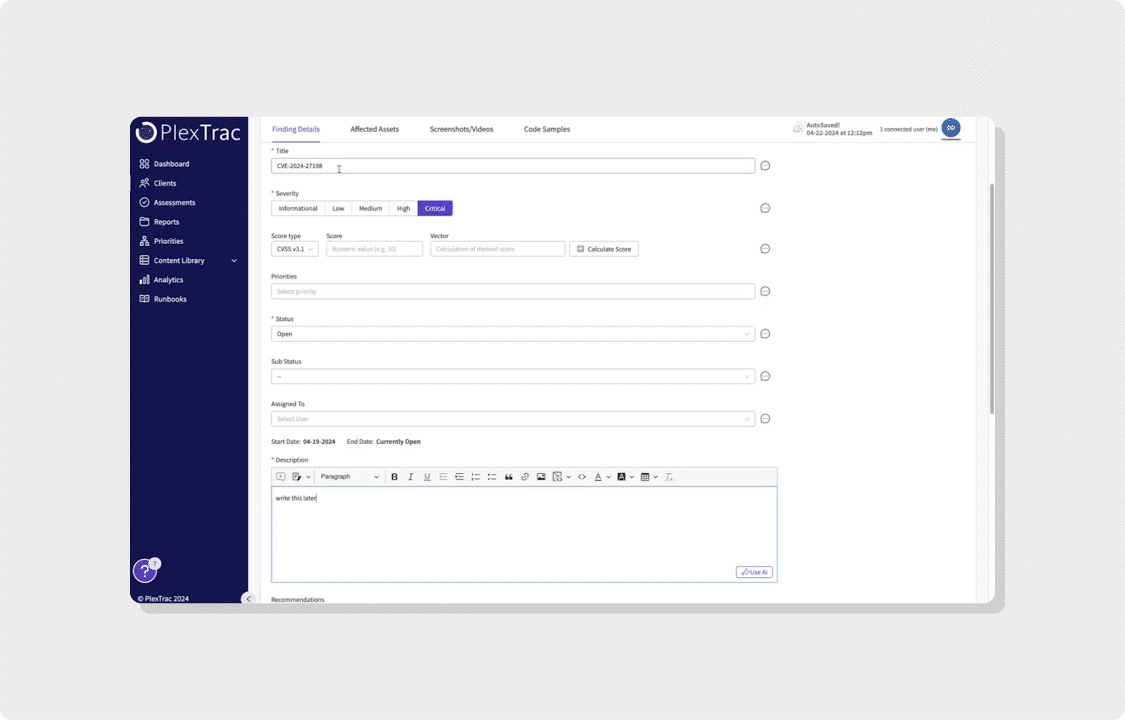The height and width of the screenshot is (720, 1125).
Task: Insert a link in Description
Action: (x=525, y=477)
